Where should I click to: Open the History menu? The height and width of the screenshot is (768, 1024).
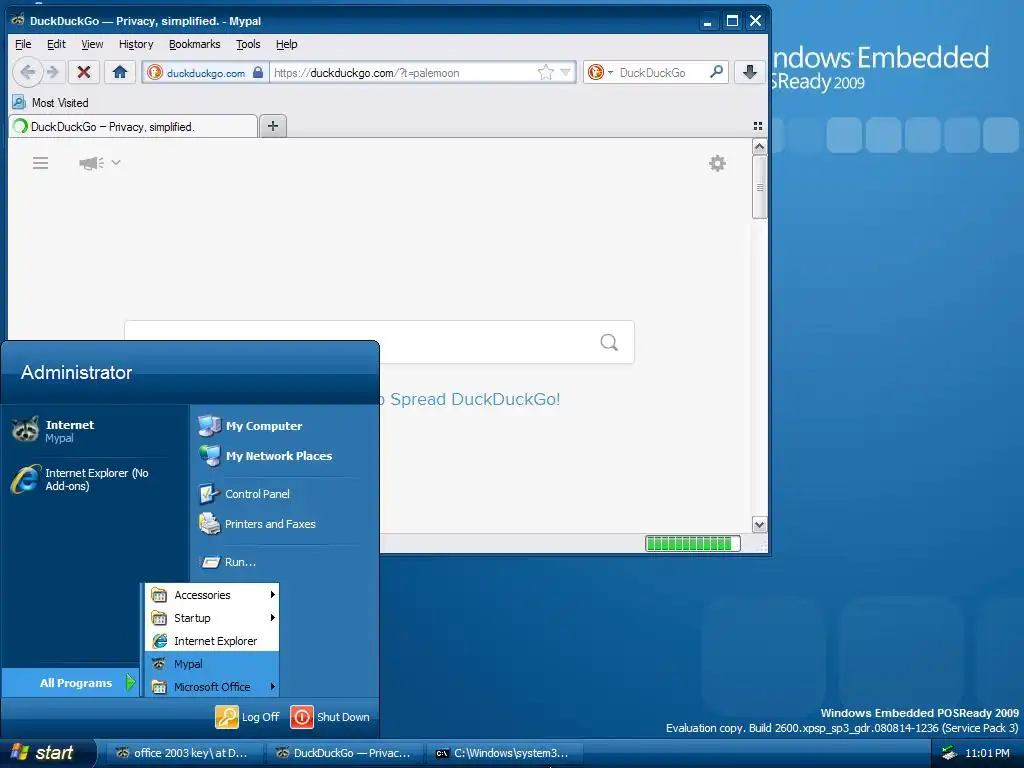point(136,44)
